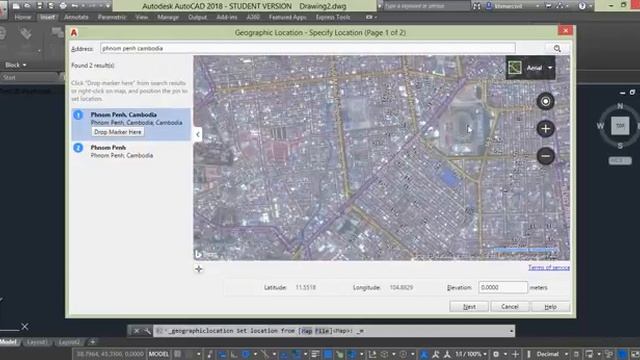640x360 pixels.
Task: Select first result Phnom Penh, Cambodia
Action: 131,124
